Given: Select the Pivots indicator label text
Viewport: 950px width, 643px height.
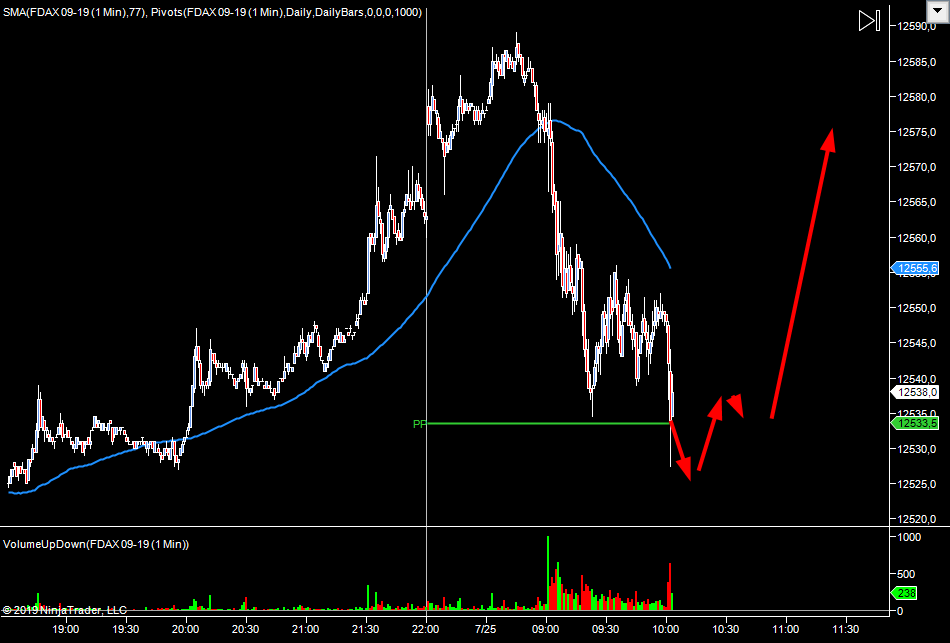Looking at the screenshot, I should [293, 12].
